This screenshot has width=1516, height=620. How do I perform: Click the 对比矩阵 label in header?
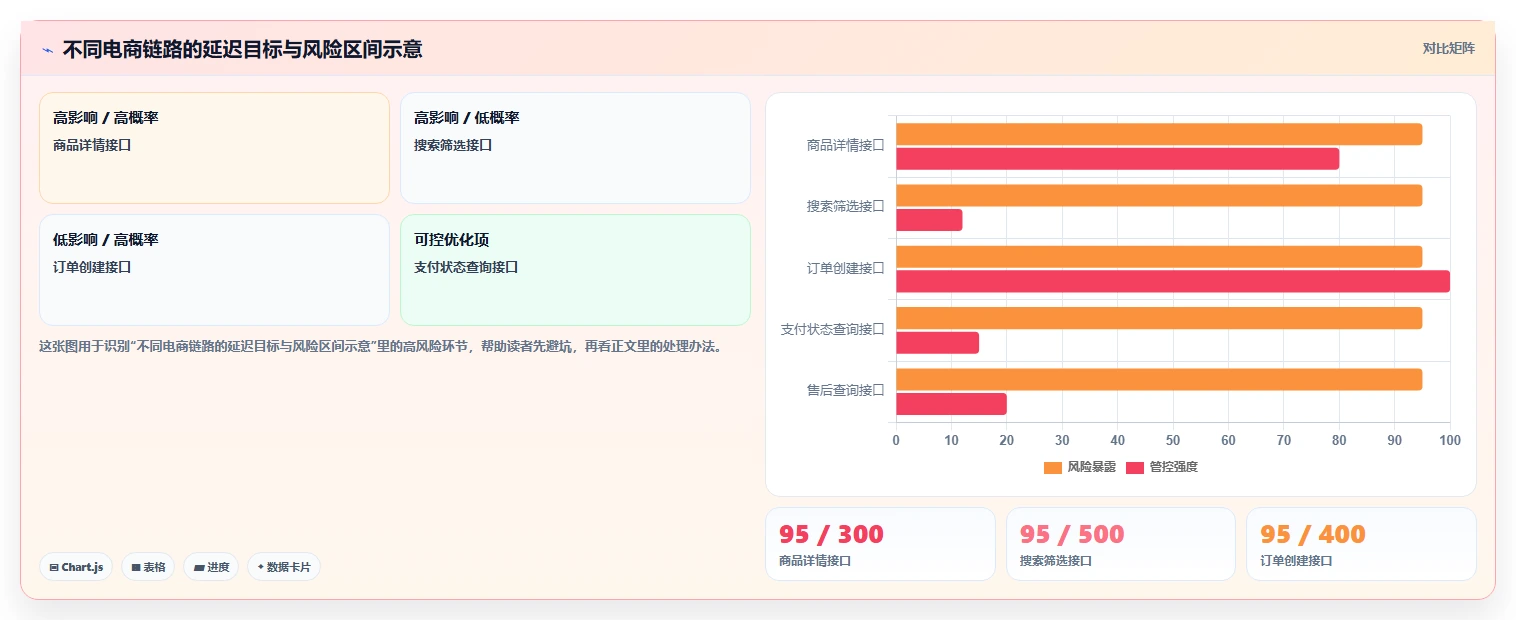pos(1448,48)
